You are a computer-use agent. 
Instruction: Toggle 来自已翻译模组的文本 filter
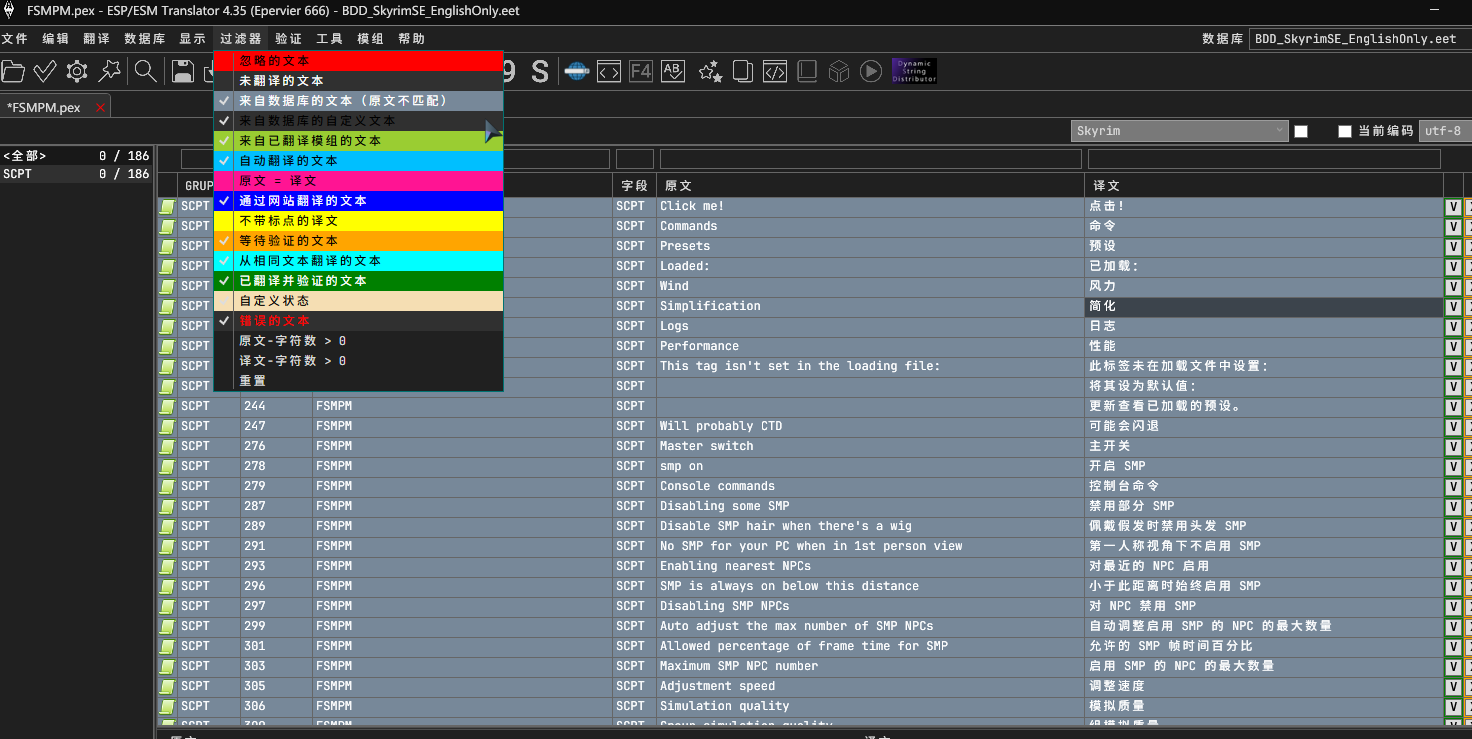358,141
